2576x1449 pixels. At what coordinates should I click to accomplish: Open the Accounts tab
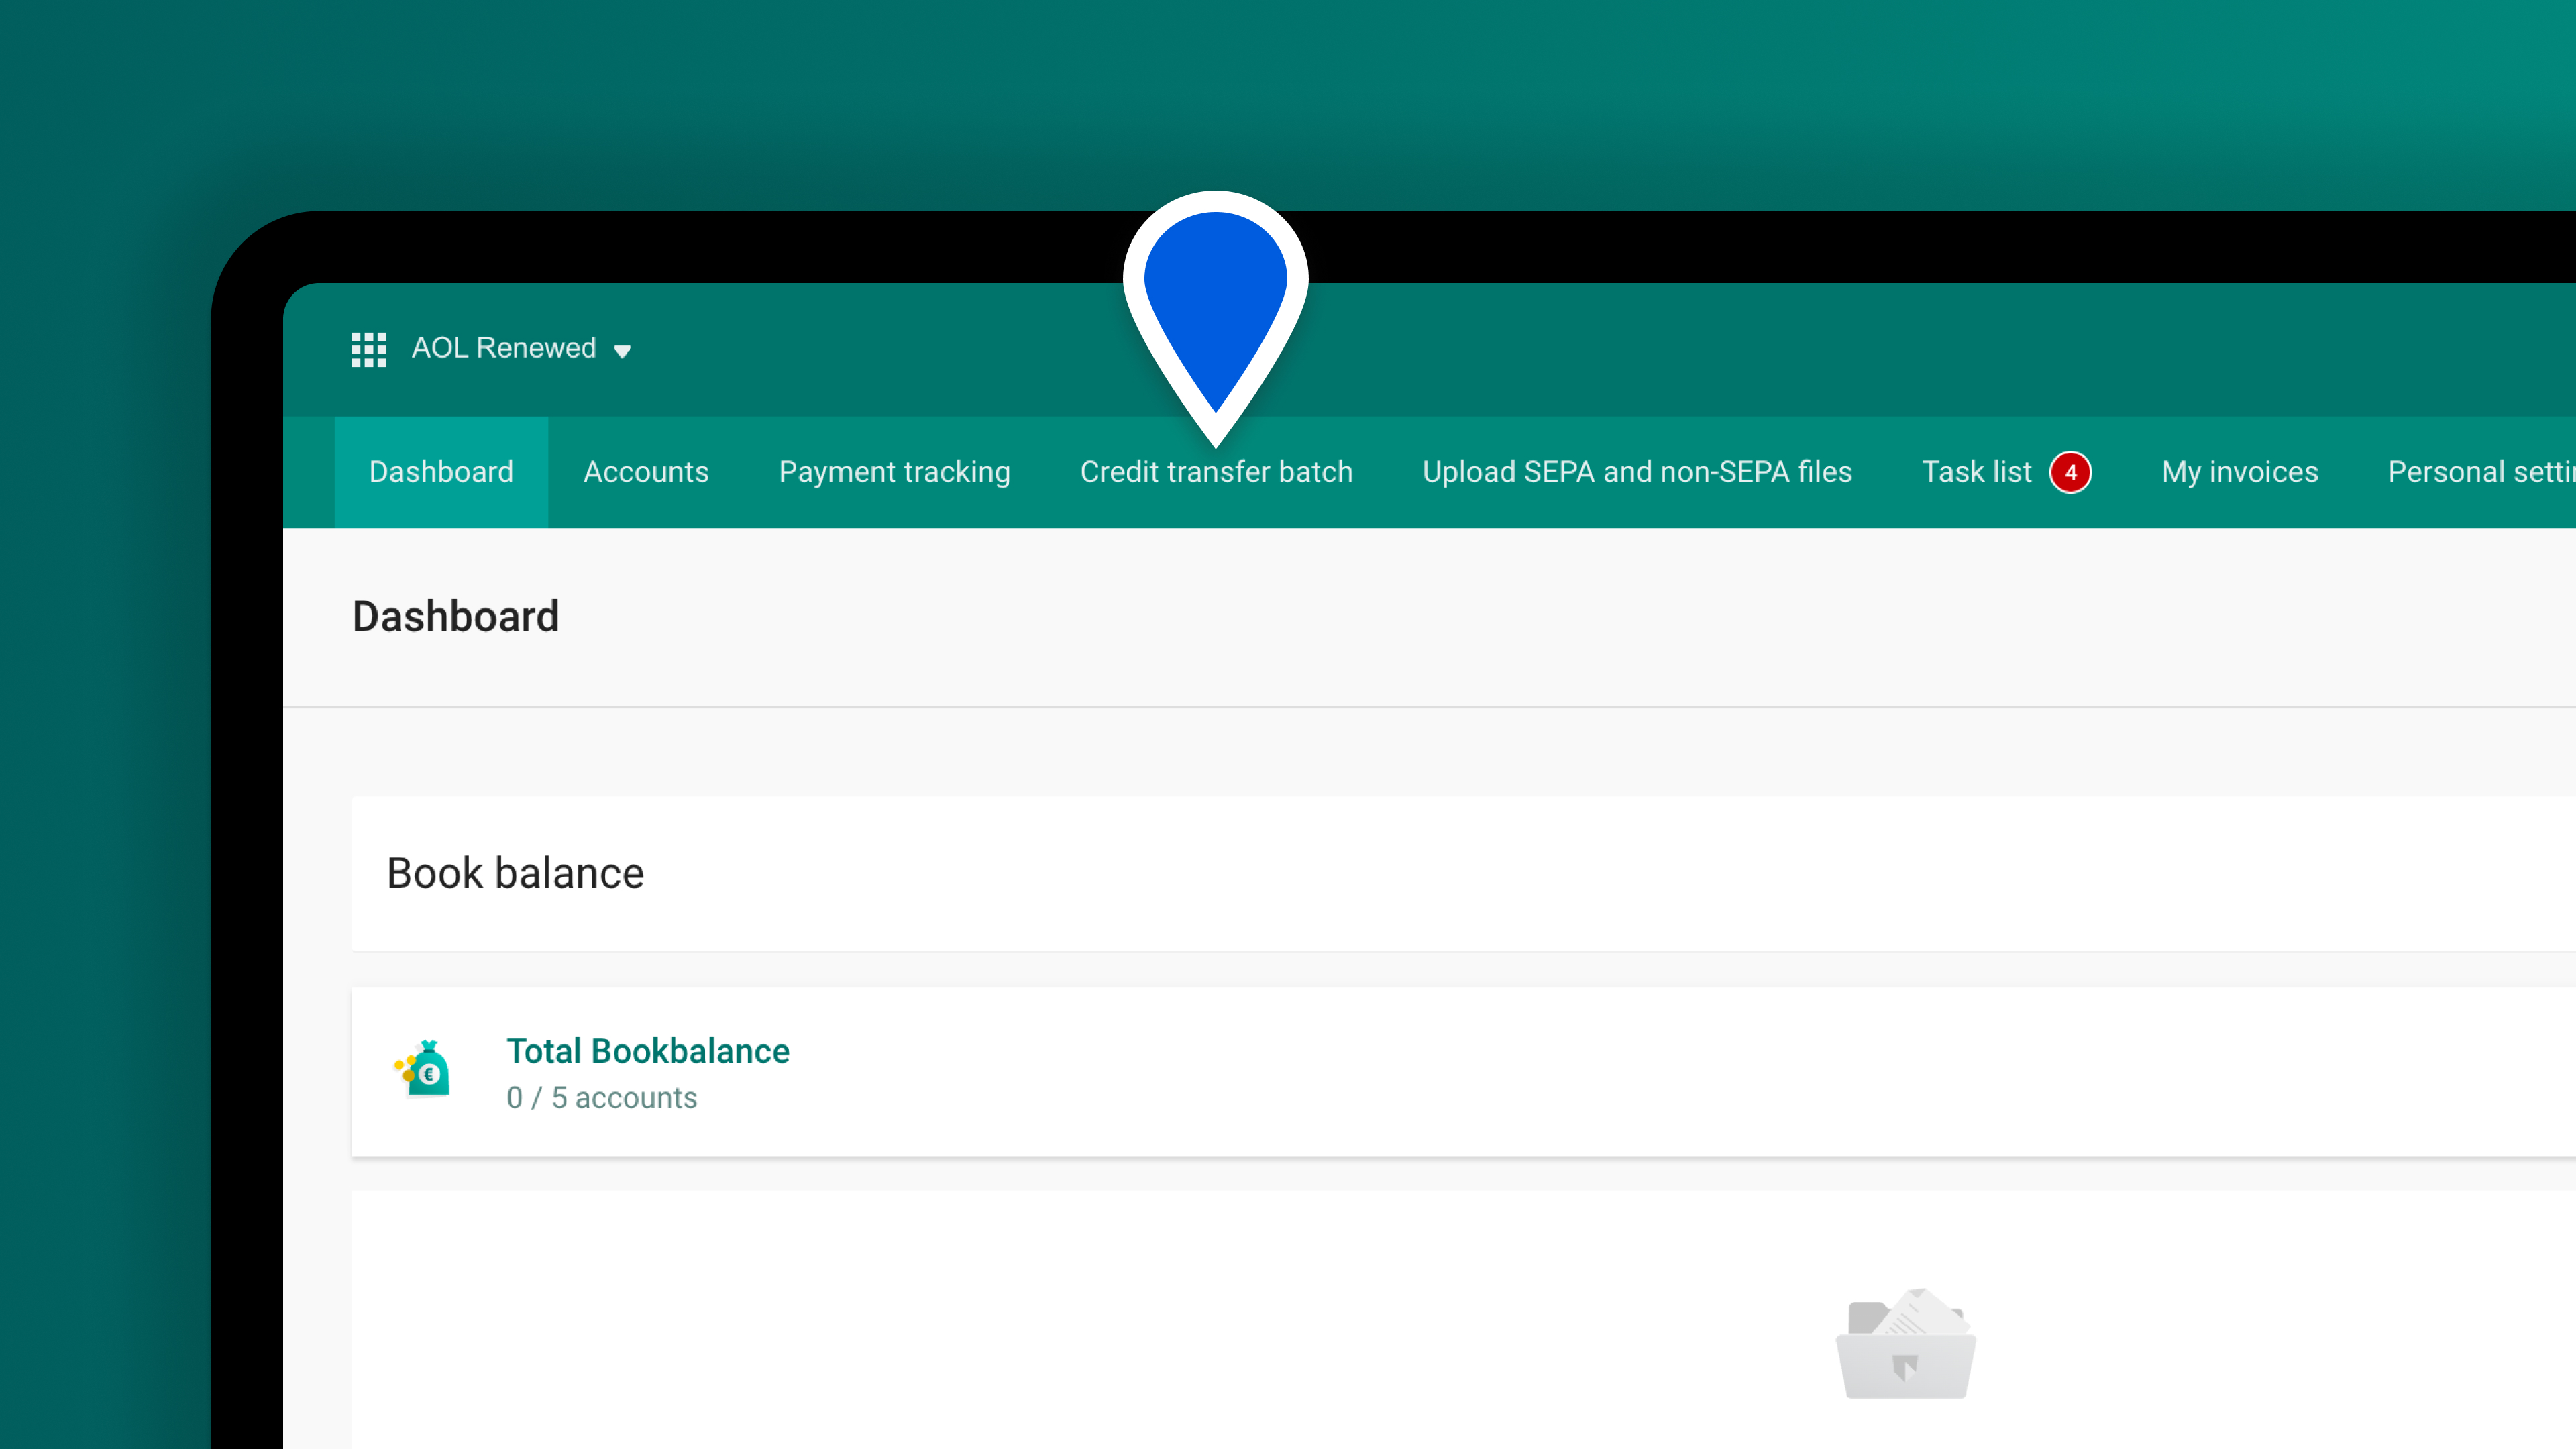646,472
